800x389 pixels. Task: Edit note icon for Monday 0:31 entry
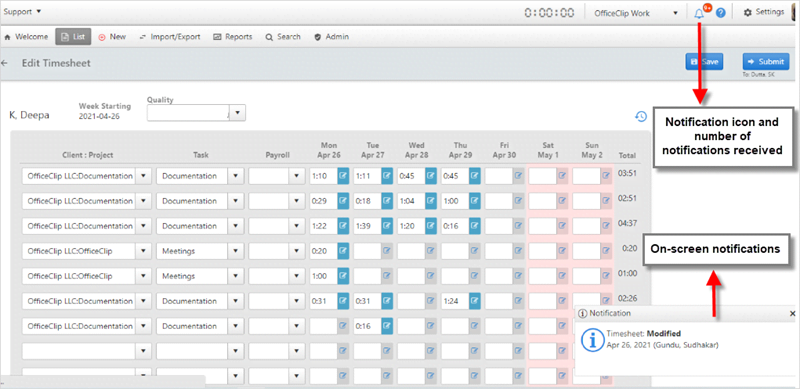click(343, 301)
